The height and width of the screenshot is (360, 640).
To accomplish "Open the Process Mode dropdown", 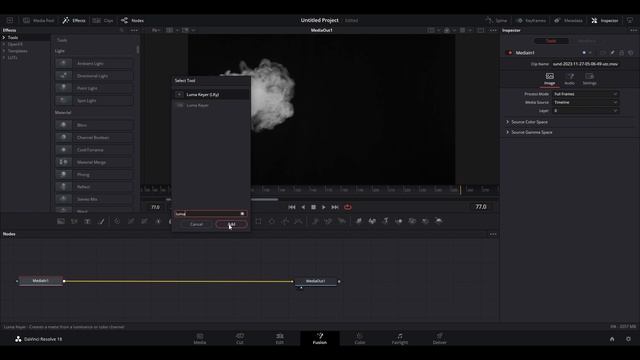I will tap(585, 94).
